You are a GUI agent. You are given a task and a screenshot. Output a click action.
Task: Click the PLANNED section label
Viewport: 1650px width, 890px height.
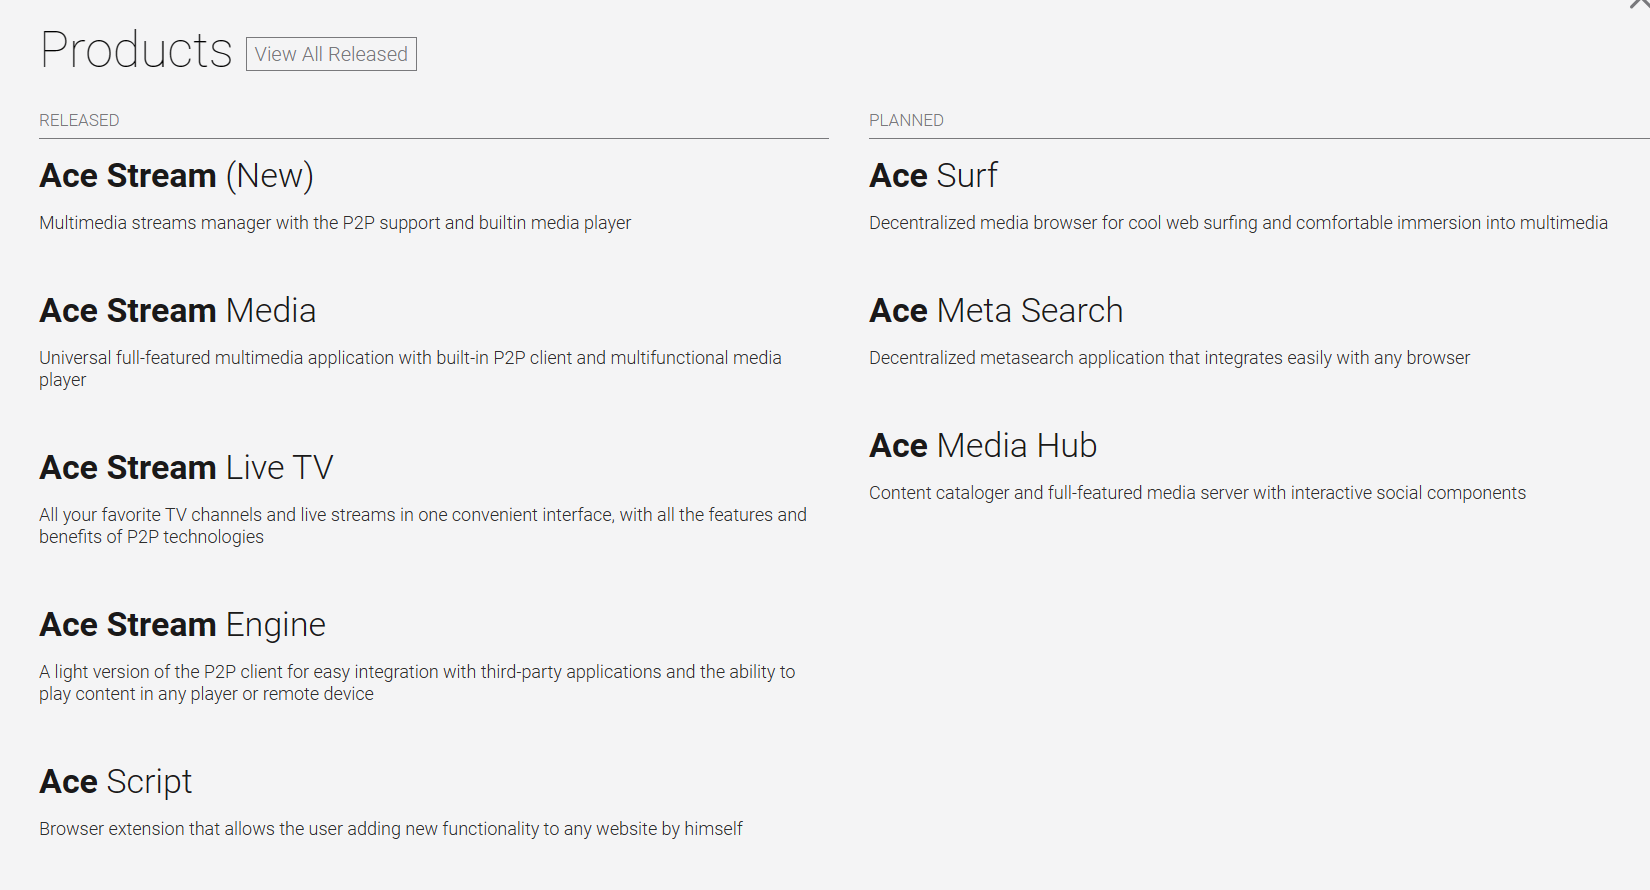pyautogui.click(x=906, y=120)
